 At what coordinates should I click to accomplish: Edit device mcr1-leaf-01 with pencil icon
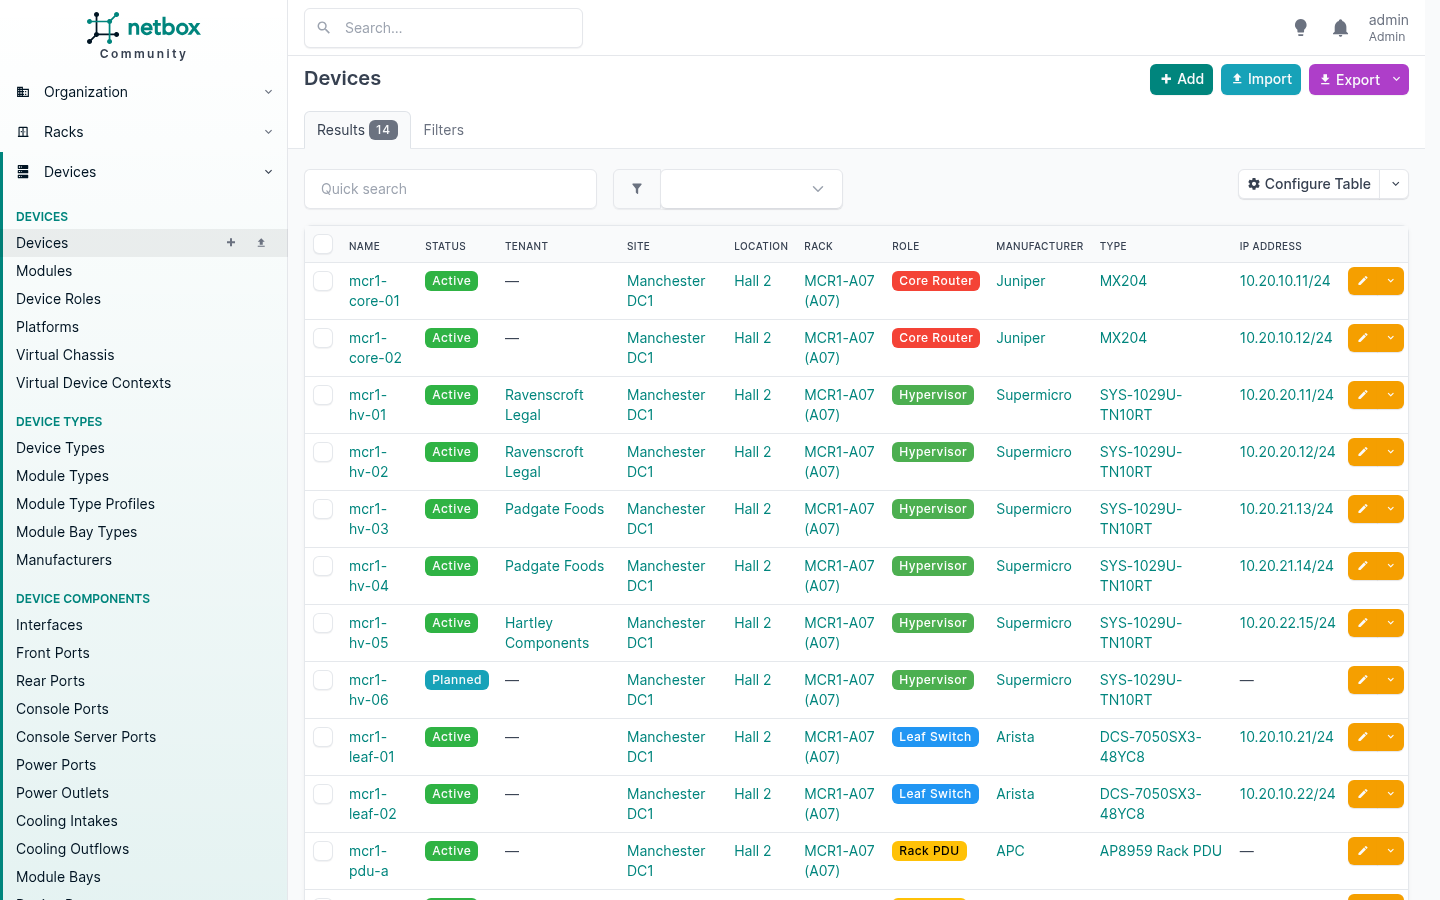pos(1363,737)
